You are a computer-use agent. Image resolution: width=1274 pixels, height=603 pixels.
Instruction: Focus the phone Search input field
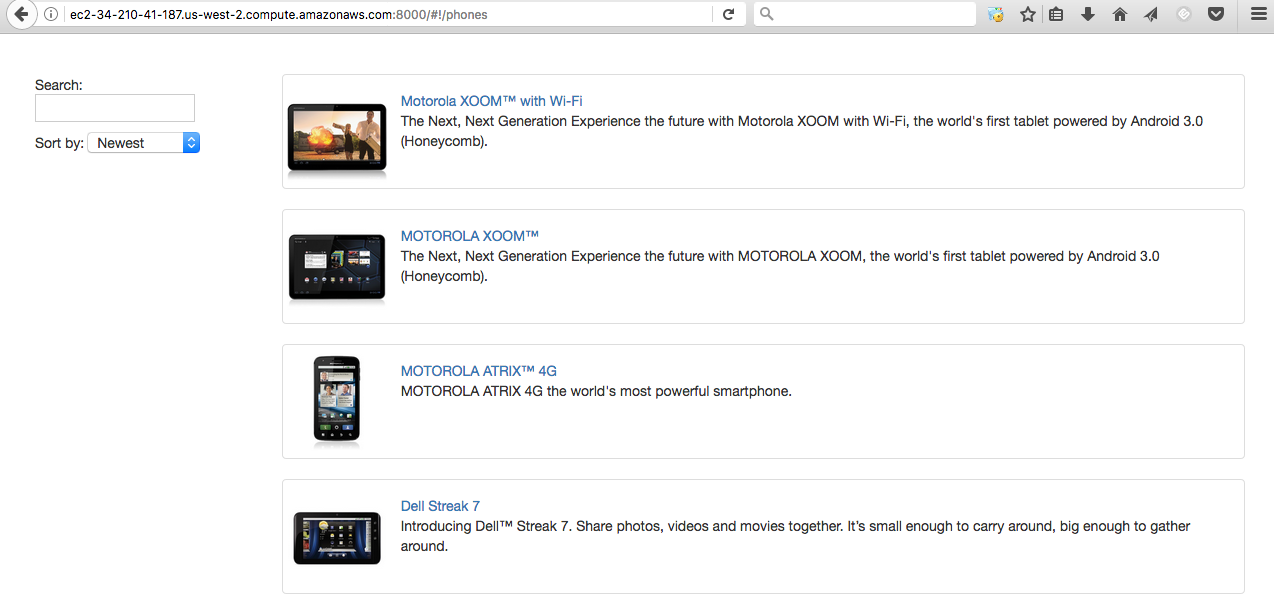coord(115,108)
